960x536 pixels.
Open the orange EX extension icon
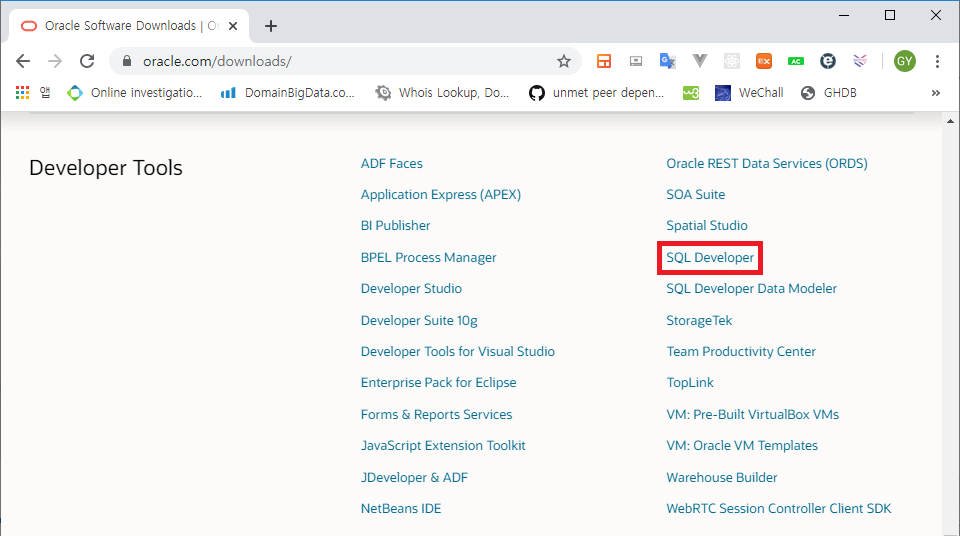point(763,61)
